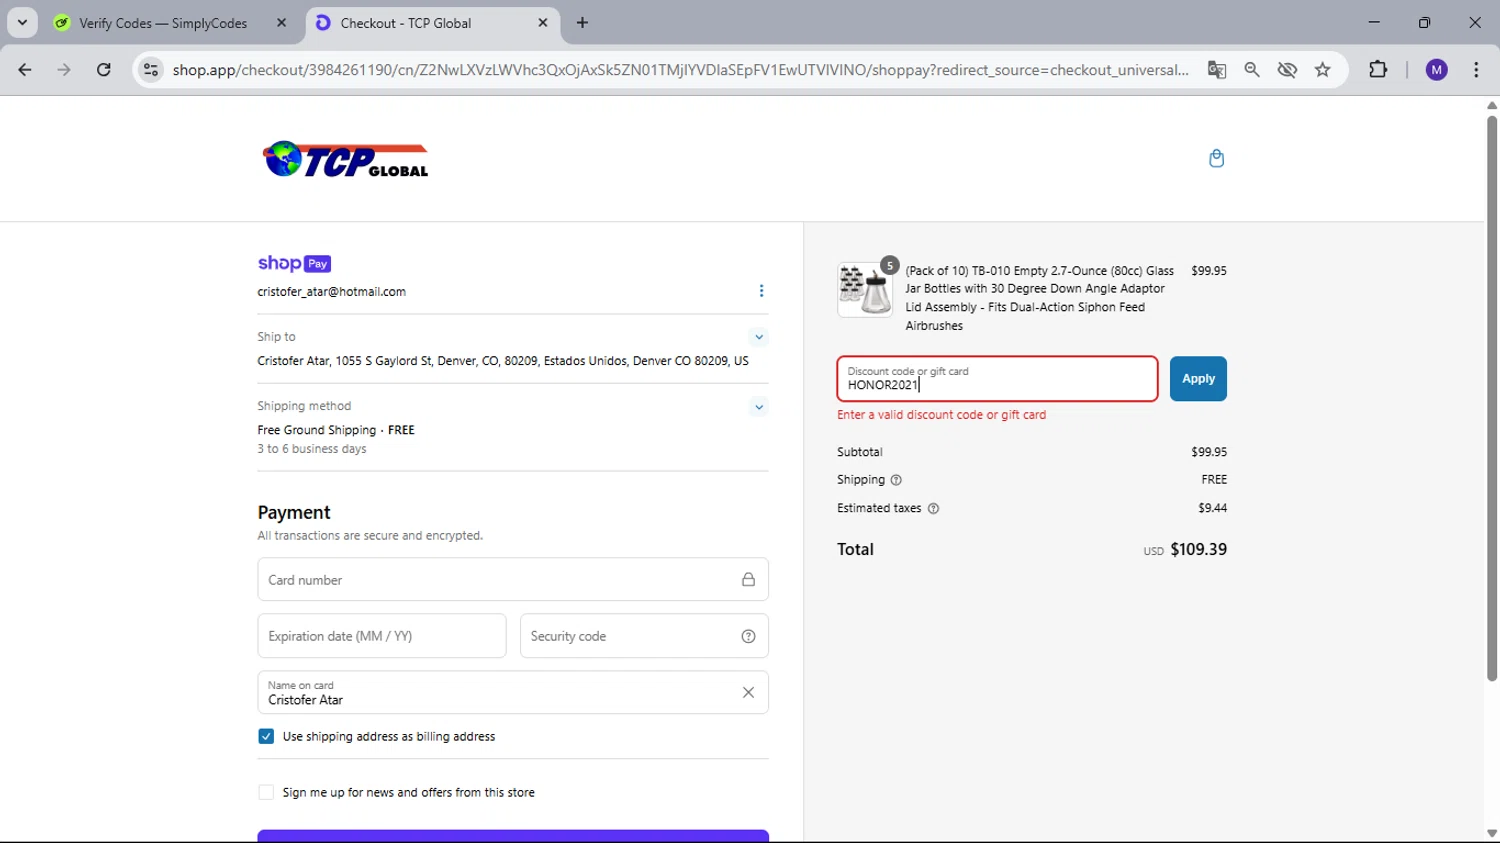
Task: Open the Shop Pay account options menu
Action: click(x=761, y=291)
